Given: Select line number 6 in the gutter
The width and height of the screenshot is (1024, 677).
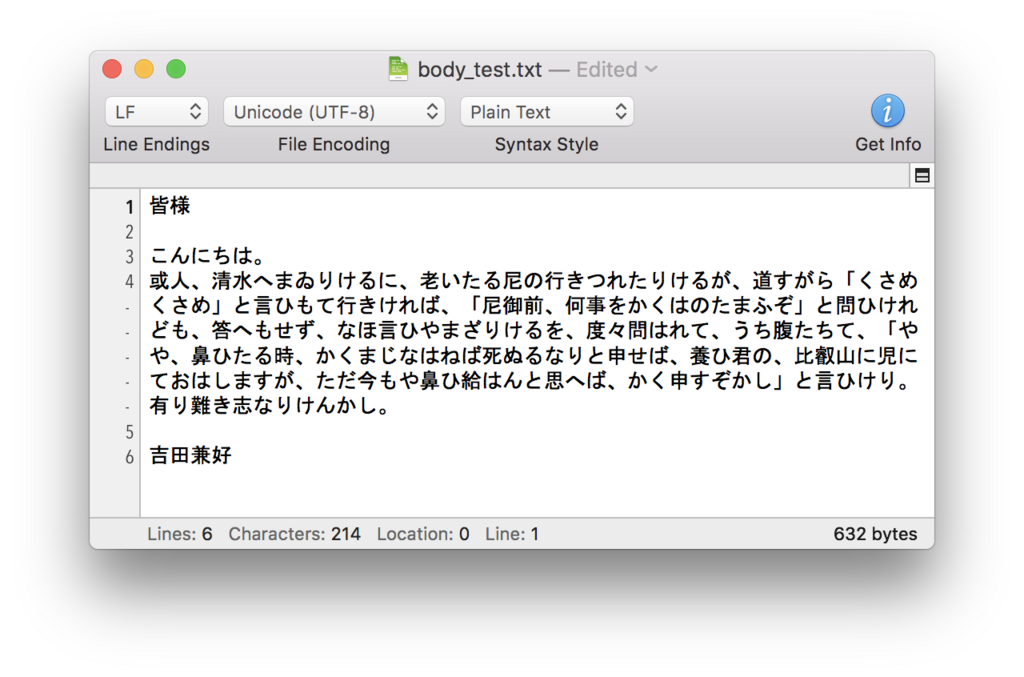Looking at the screenshot, I should (x=128, y=456).
